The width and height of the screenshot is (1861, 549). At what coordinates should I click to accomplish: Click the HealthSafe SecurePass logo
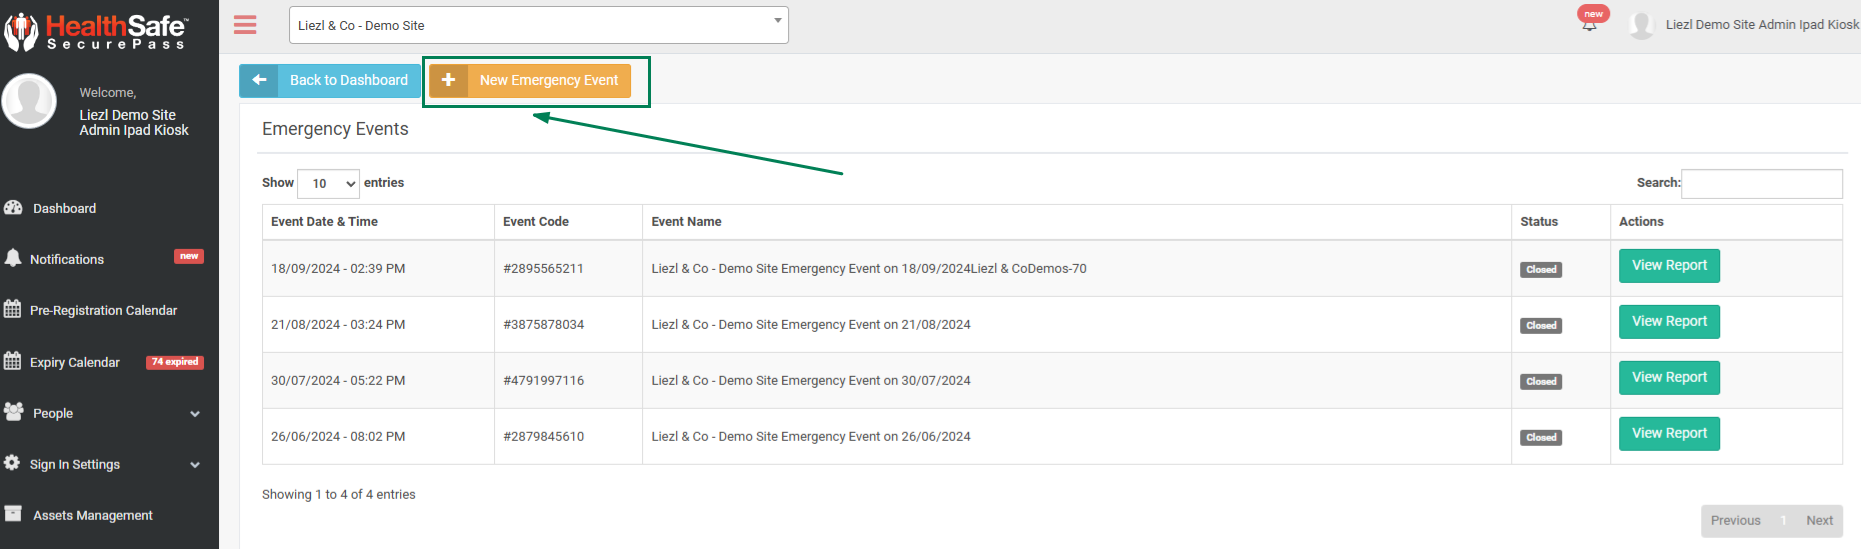pyautogui.click(x=96, y=30)
